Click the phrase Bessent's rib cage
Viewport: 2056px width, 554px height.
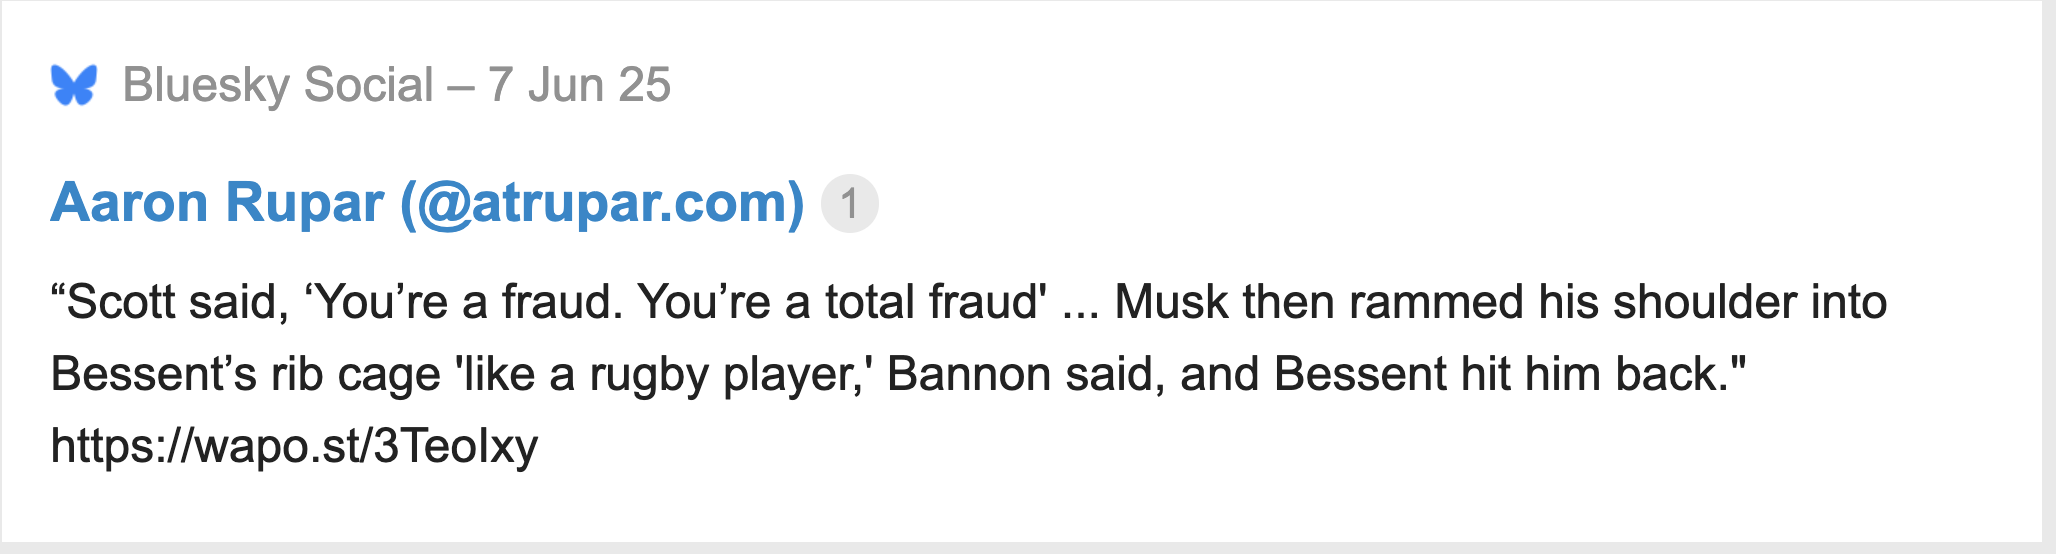click(x=246, y=374)
